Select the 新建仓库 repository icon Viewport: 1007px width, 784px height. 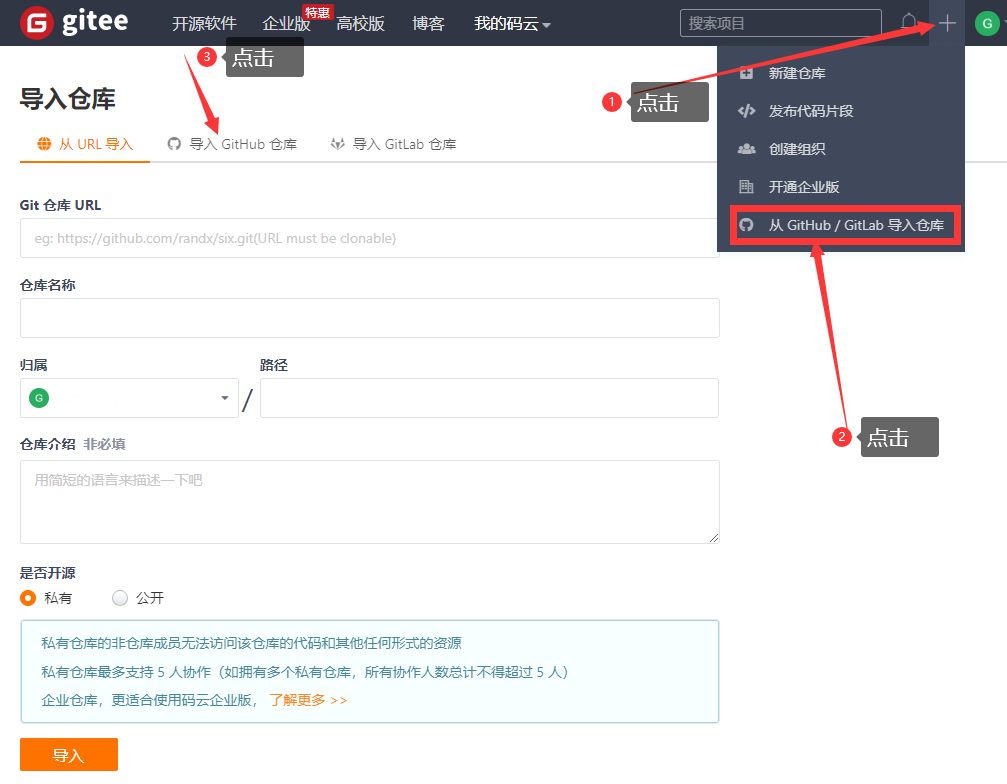click(x=745, y=73)
